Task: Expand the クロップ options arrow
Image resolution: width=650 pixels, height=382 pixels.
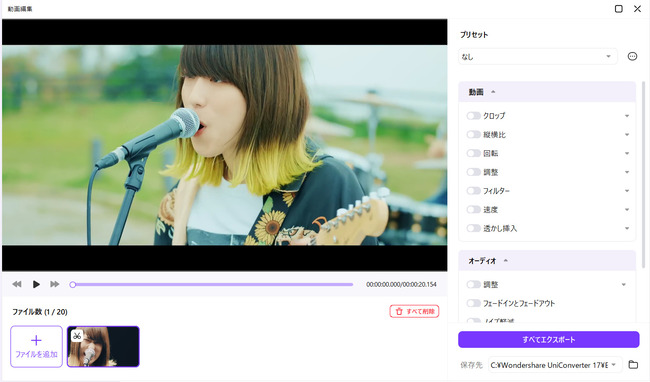Action: pos(627,116)
